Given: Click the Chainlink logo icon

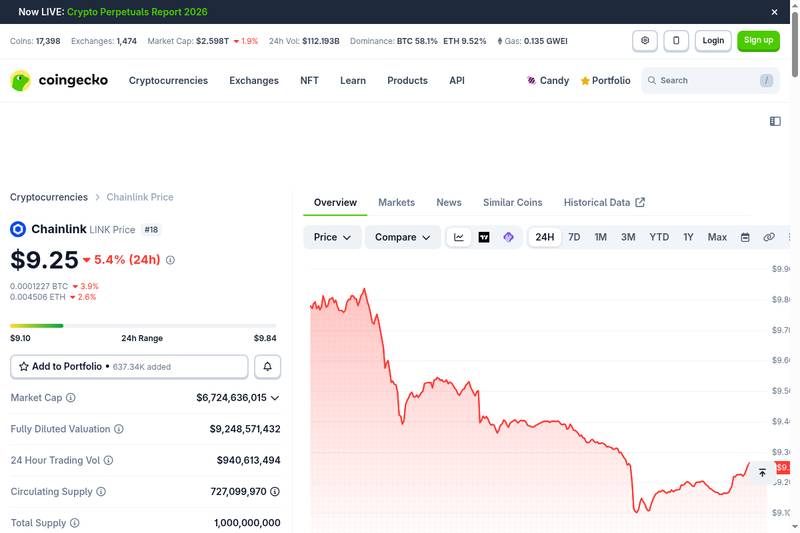Looking at the screenshot, I should 18,230.
